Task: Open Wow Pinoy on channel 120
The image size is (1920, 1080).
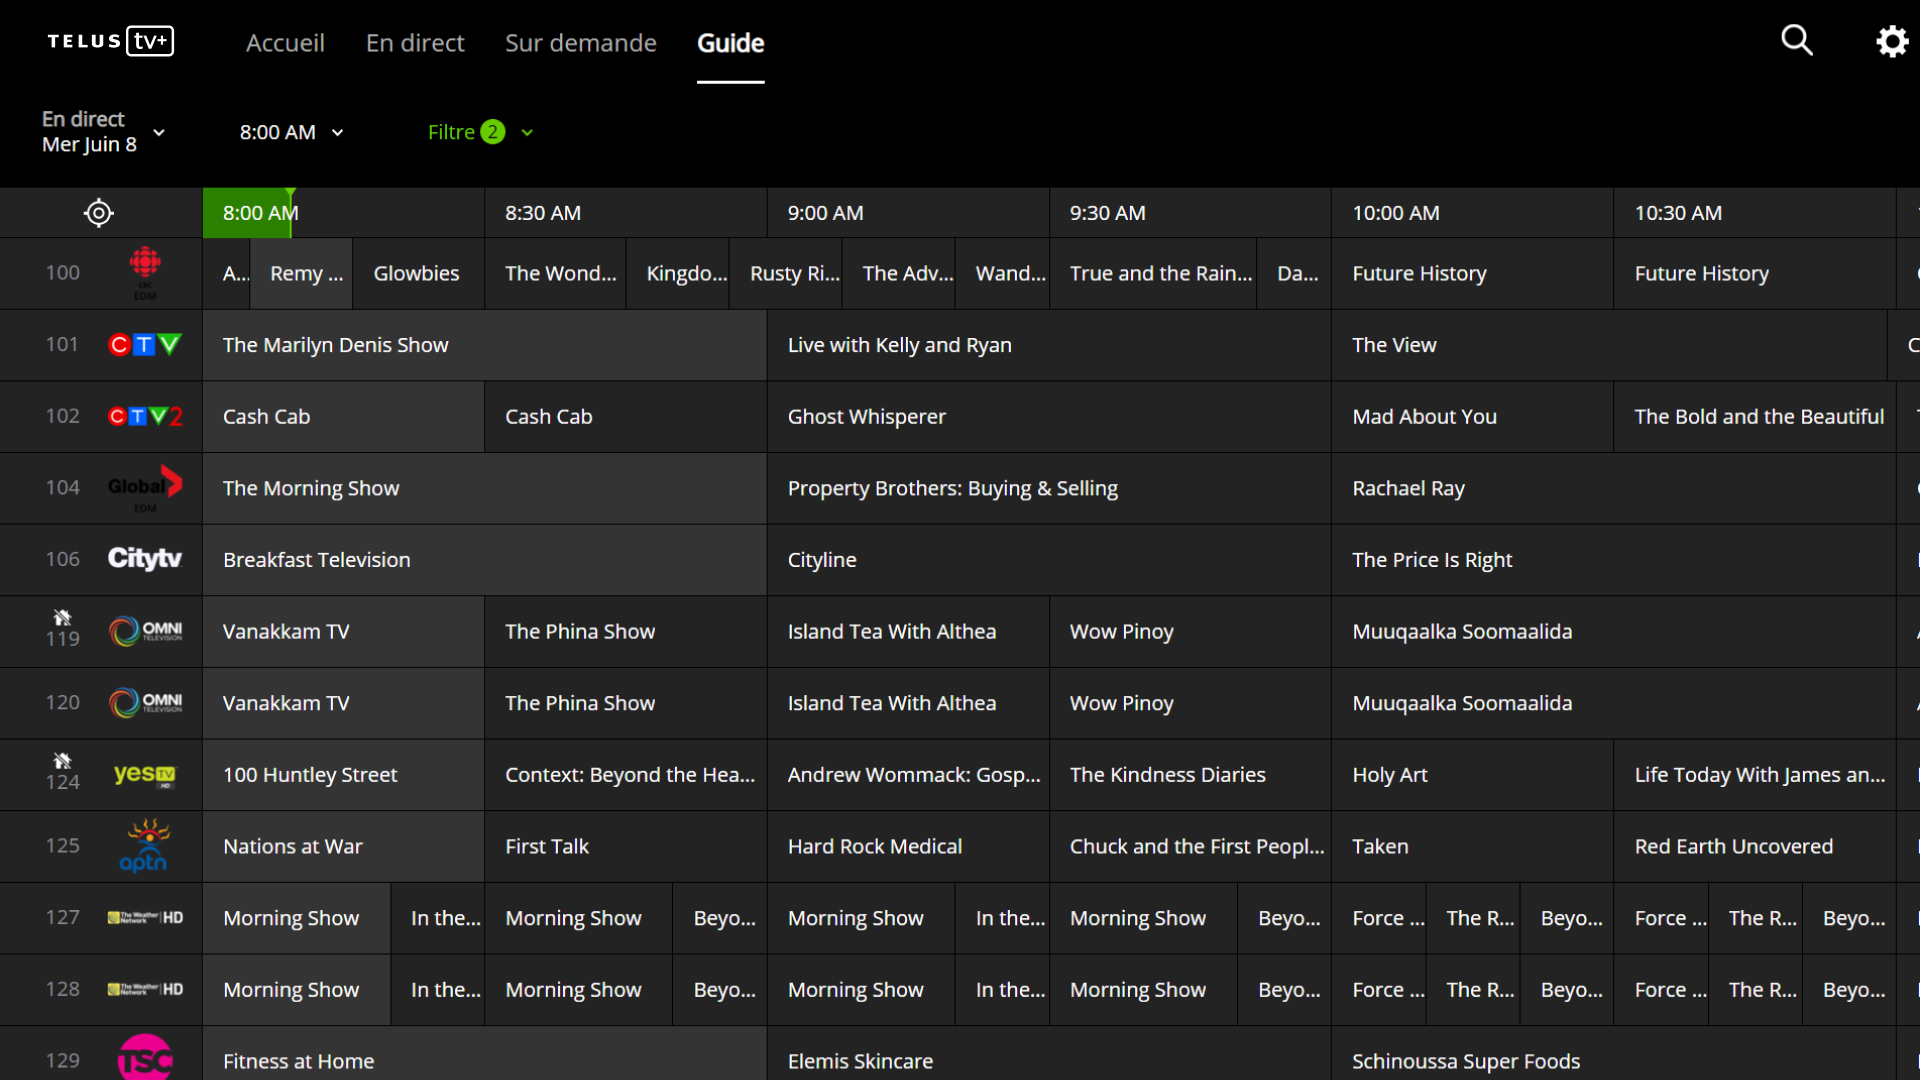Action: 1190,703
